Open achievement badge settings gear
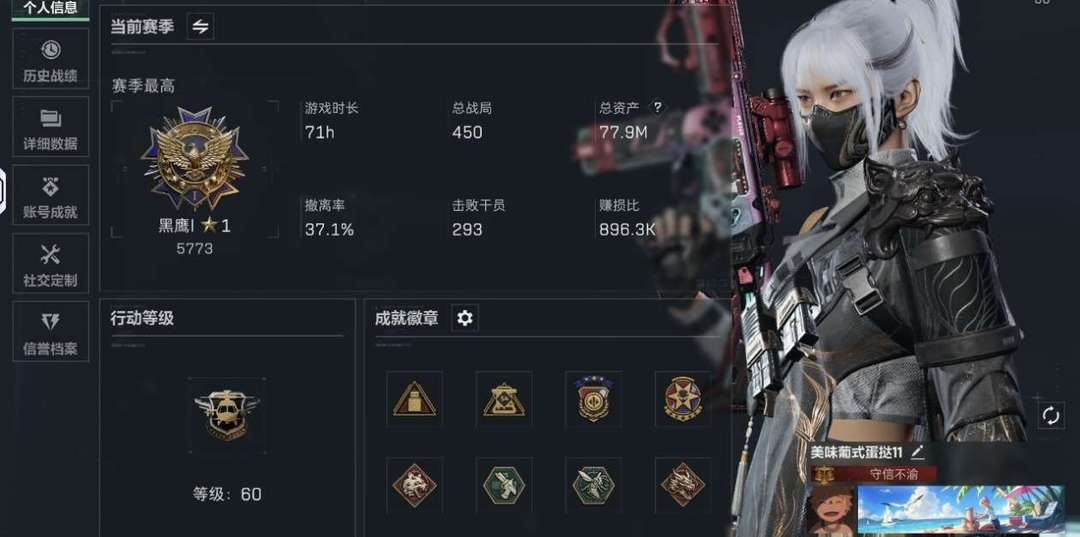Image resolution: width=1080 pixels, height=537 pixels. tap(465, 318)
